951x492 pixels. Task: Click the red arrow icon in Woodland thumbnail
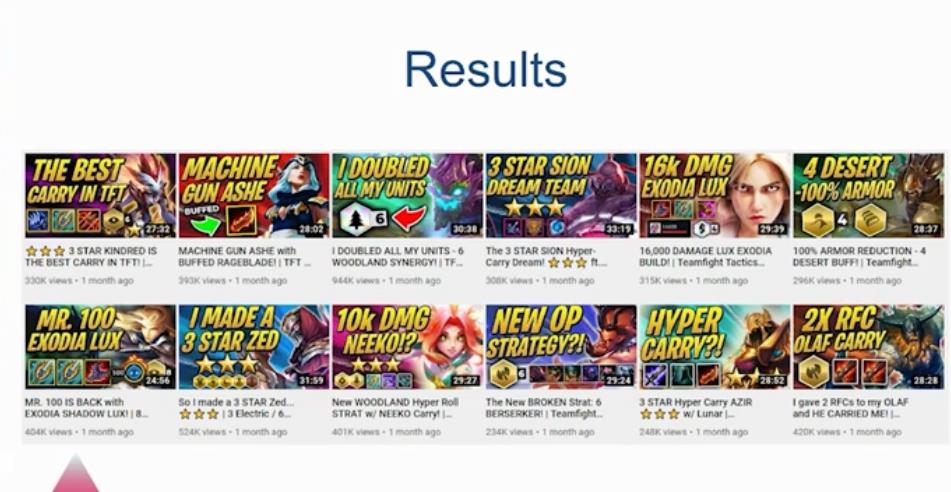click(x=408, y=218)
